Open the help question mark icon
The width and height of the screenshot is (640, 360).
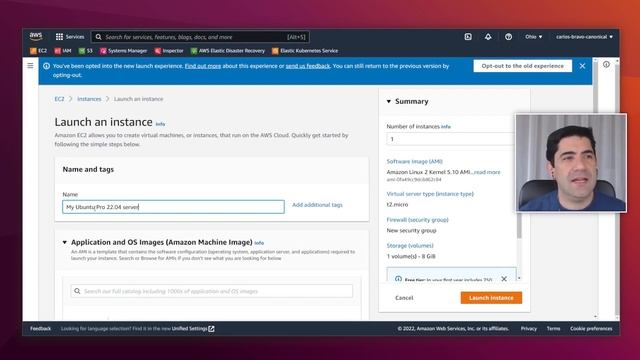508,37
